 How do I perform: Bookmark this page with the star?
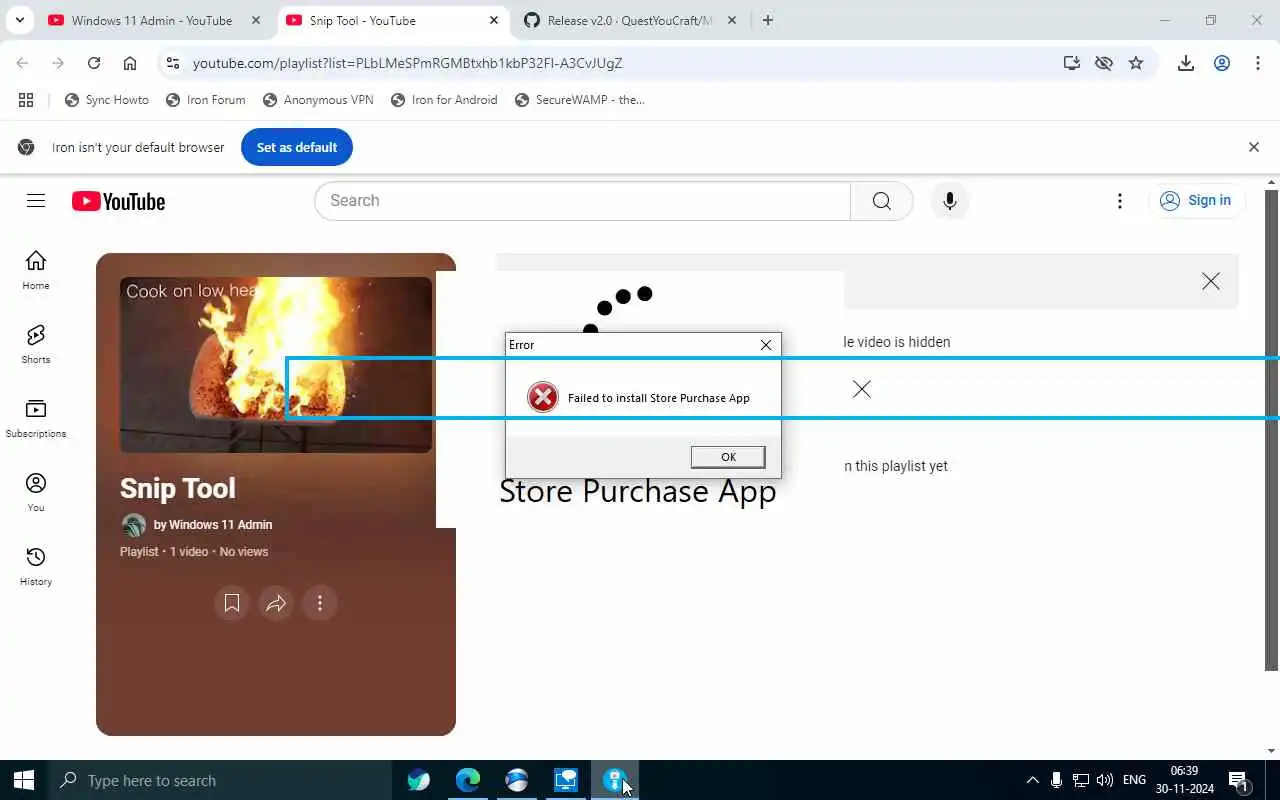1136,63
